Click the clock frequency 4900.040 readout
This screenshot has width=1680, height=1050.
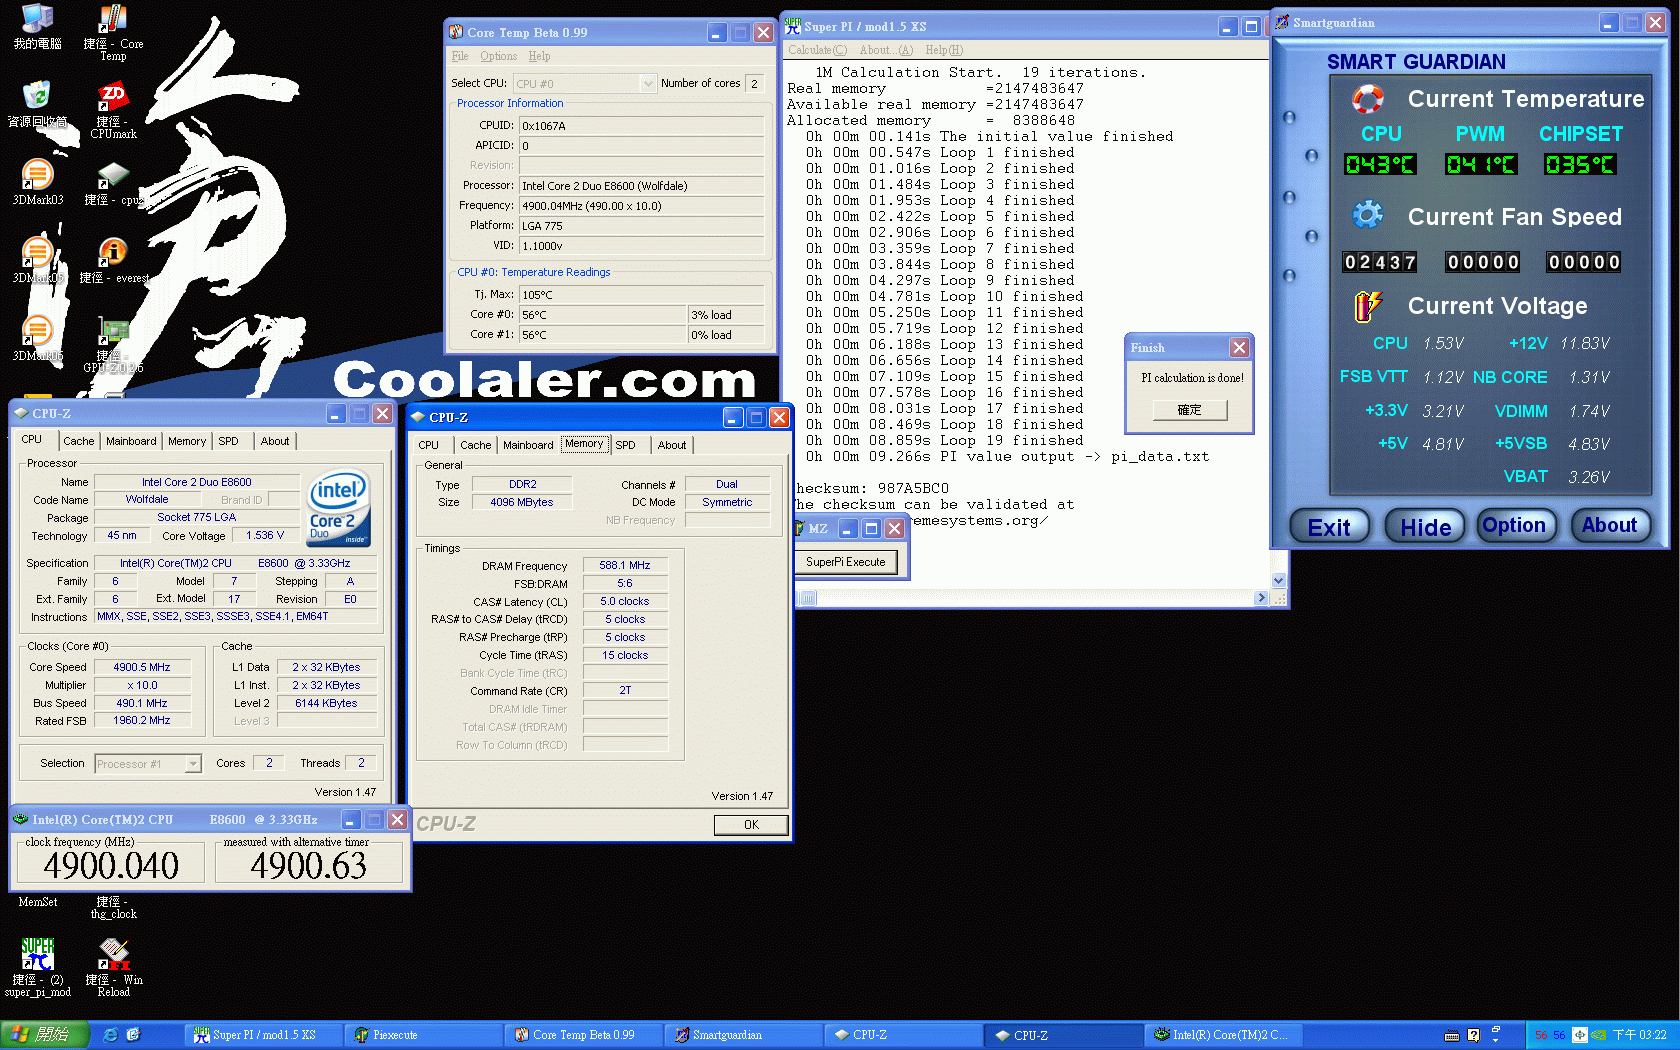coord(111,865)
